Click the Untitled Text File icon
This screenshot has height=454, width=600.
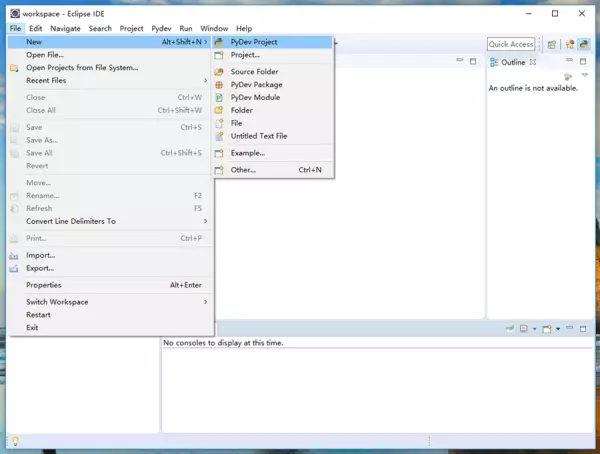tap(219, 136)
